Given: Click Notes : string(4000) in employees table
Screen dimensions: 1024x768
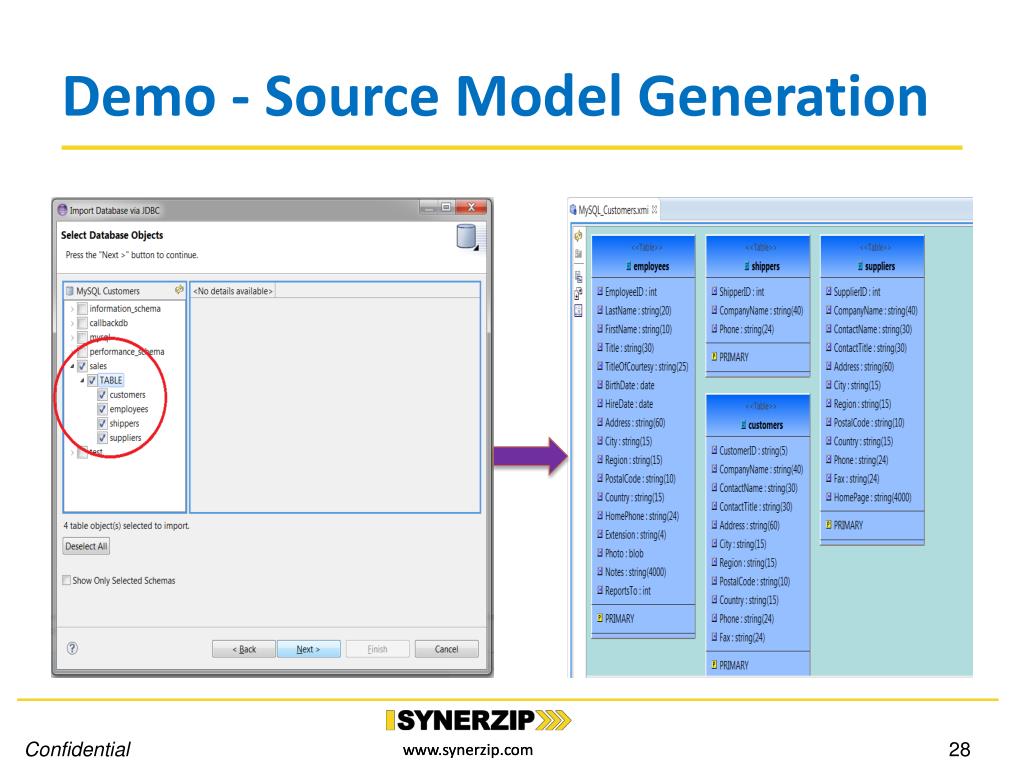Looking at the screenshot, I should pyautogui.click(x=635, y=571).
